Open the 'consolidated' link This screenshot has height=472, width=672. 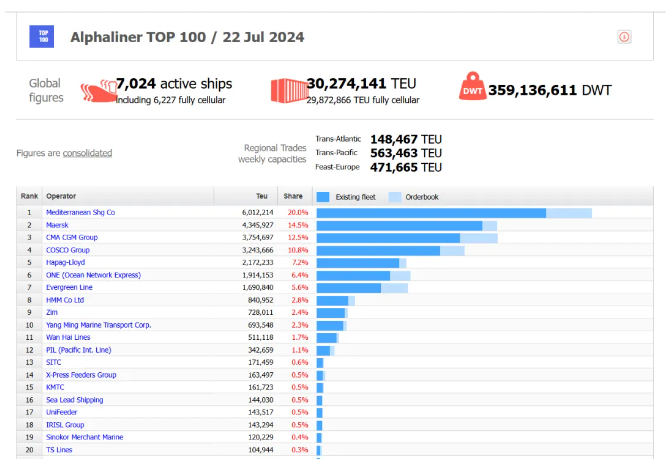87,153
